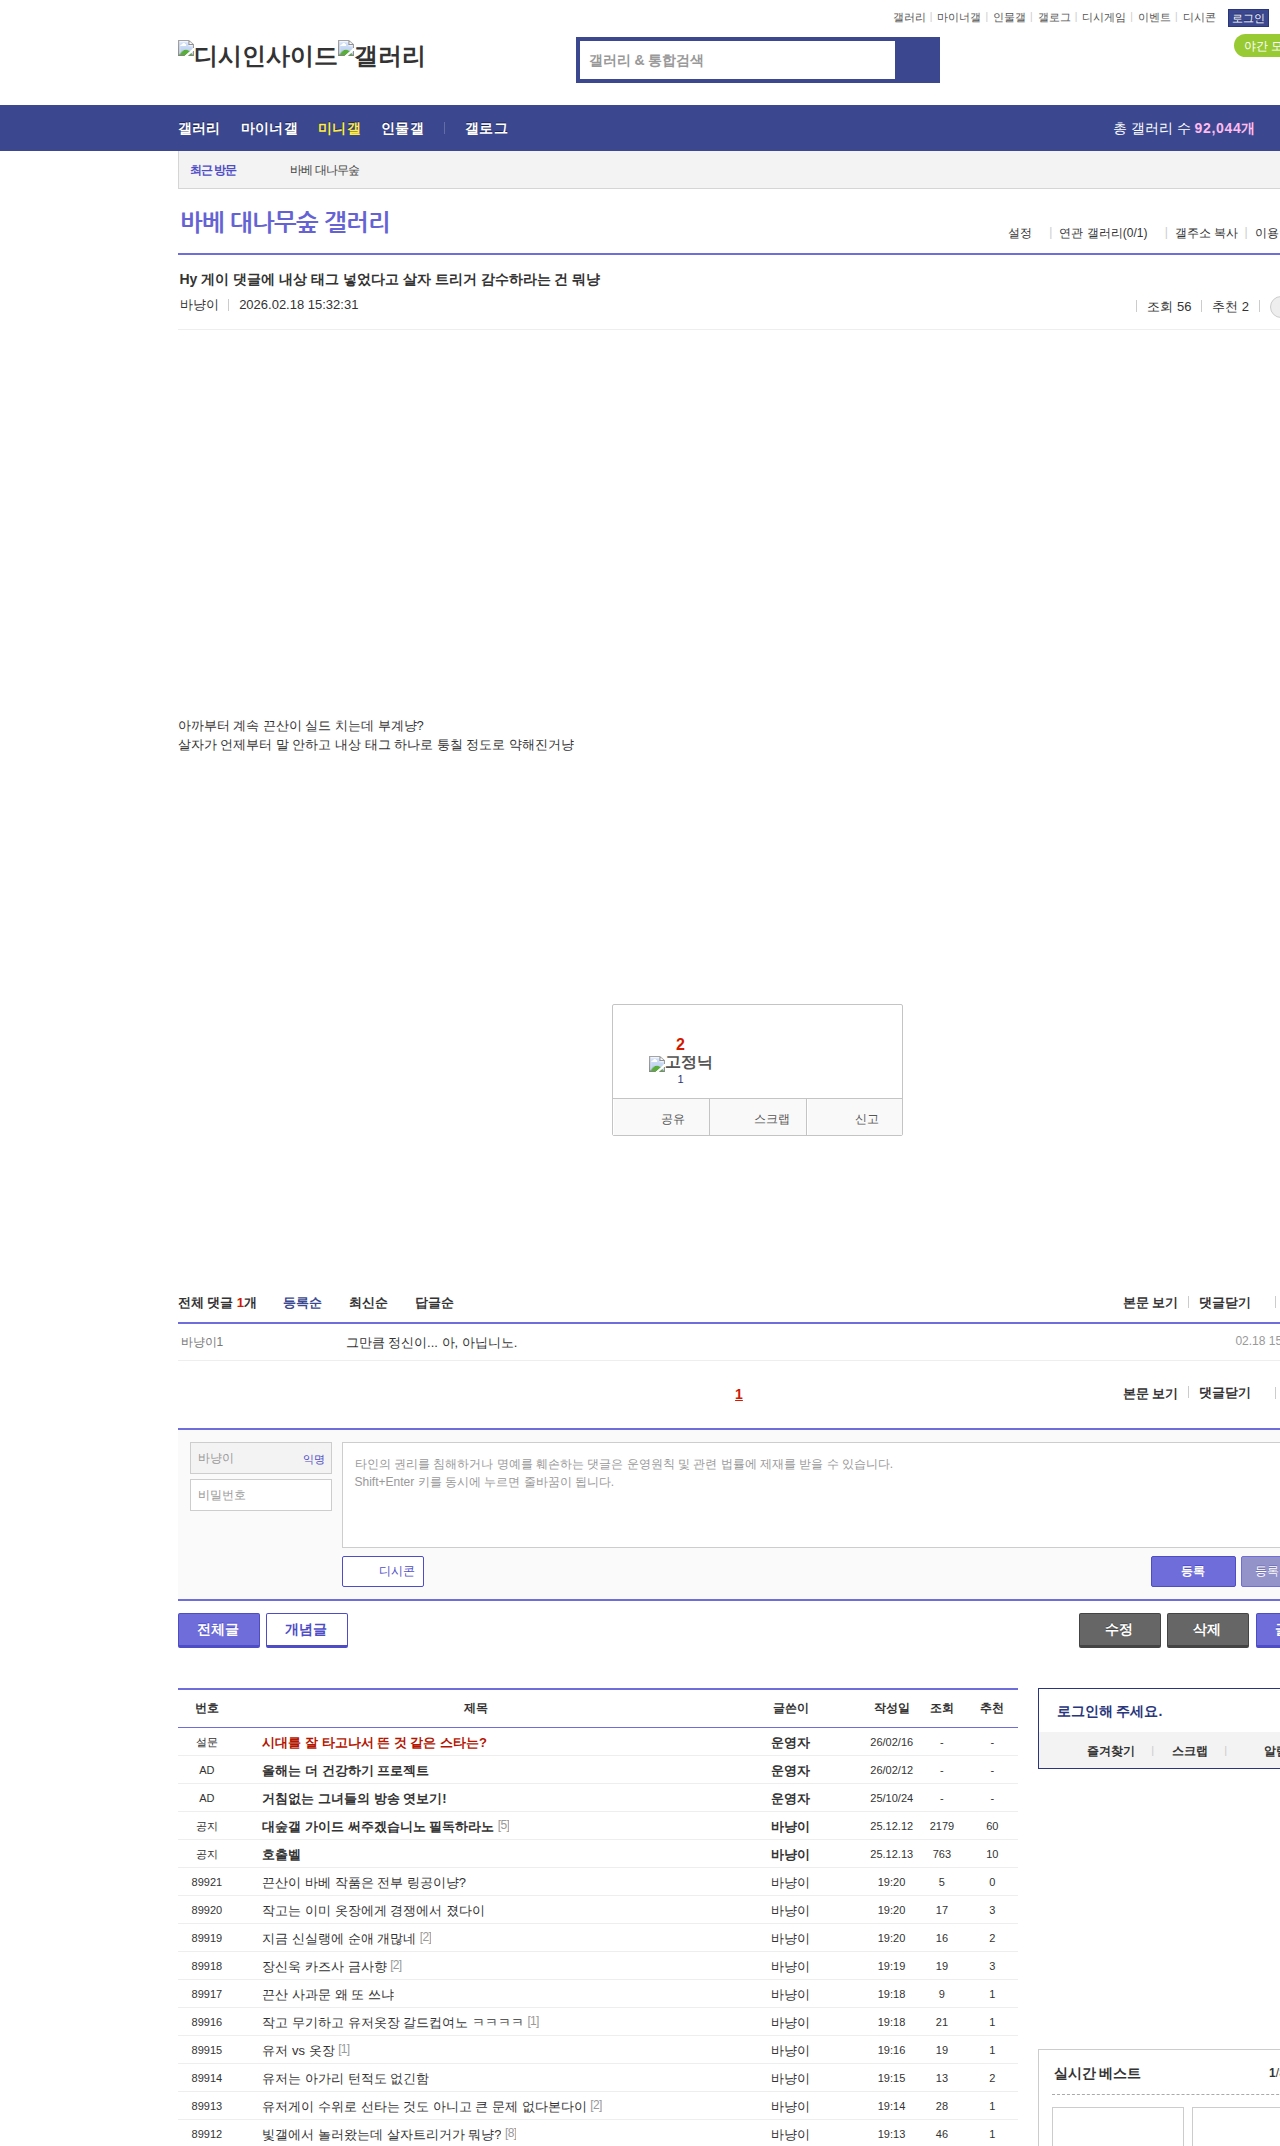Open the survey post 시대를 잘 타고나서 뜬 것 같은 스타는?
The image size is (1280, 2146).
pyautogui.click(x=374, y=1742)
